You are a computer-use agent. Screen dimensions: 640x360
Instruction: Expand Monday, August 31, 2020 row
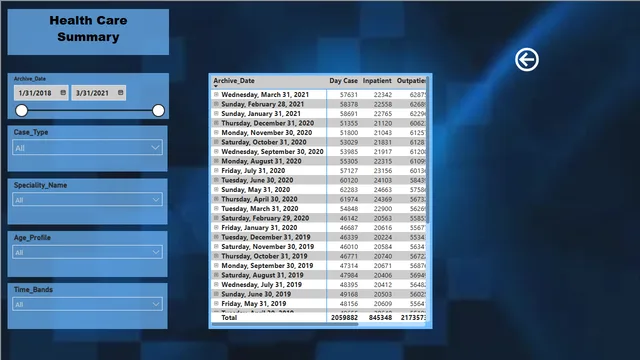tap(216, 161)
